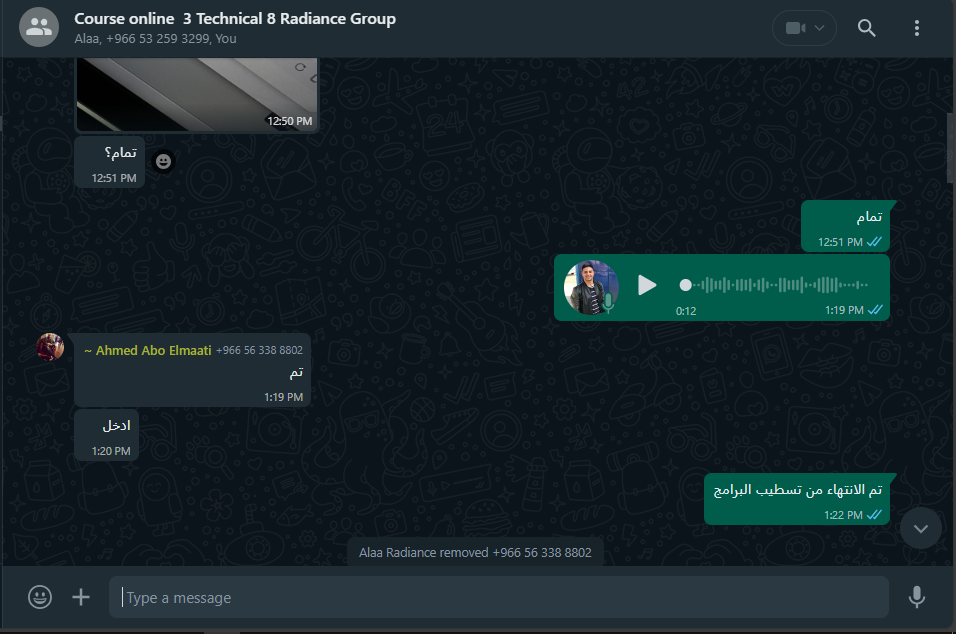Screen dimensions: 956x634
Task: Seek the voice message waveform slider
Action: tap(774, 285)
